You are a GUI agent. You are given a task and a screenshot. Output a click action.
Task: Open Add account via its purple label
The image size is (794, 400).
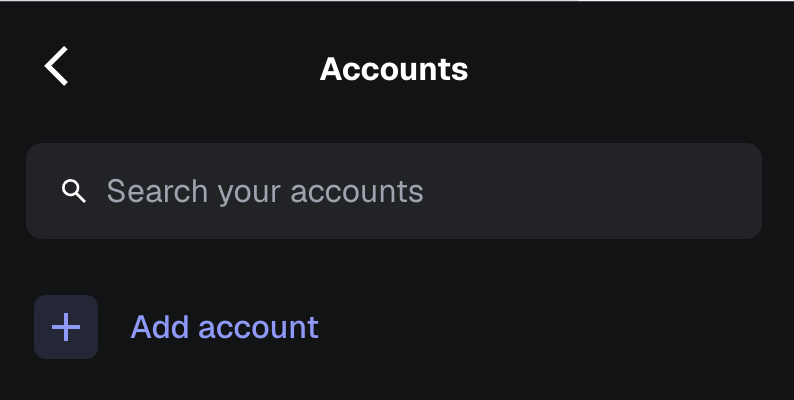pyautogui.click(x=224, y=327)
